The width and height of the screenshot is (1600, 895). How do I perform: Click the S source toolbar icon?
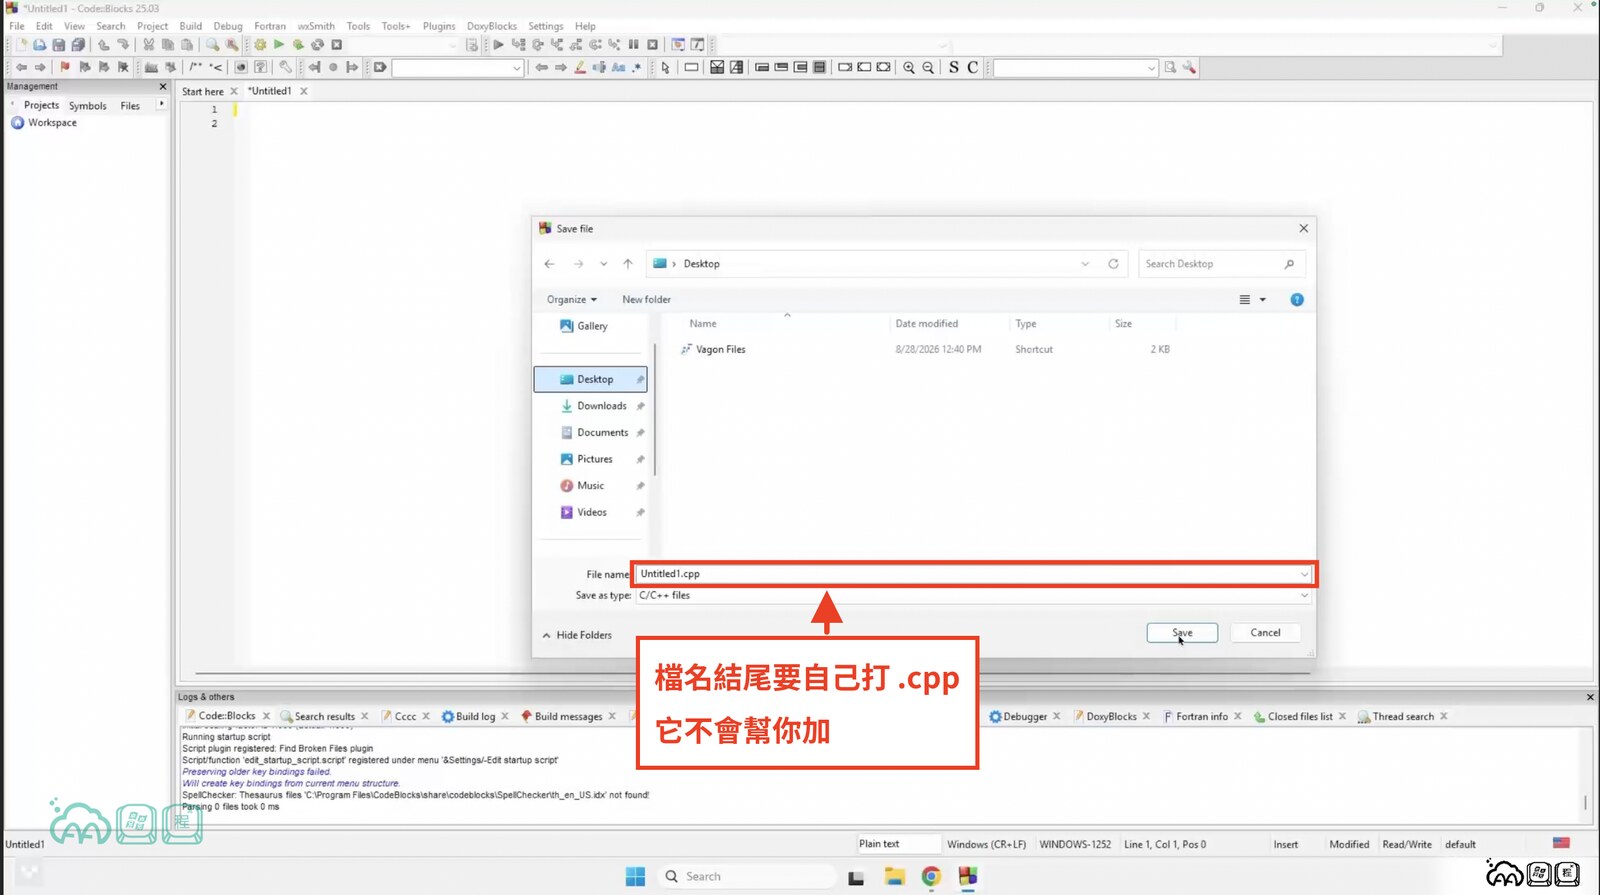tap(954, 68)
